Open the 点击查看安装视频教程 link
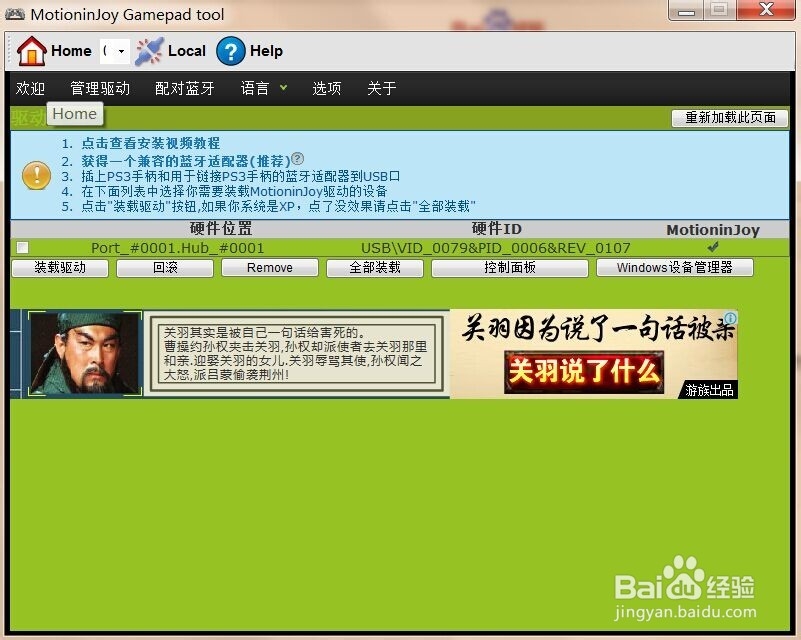This screenshot has height=640, width=801. point(151,143)
